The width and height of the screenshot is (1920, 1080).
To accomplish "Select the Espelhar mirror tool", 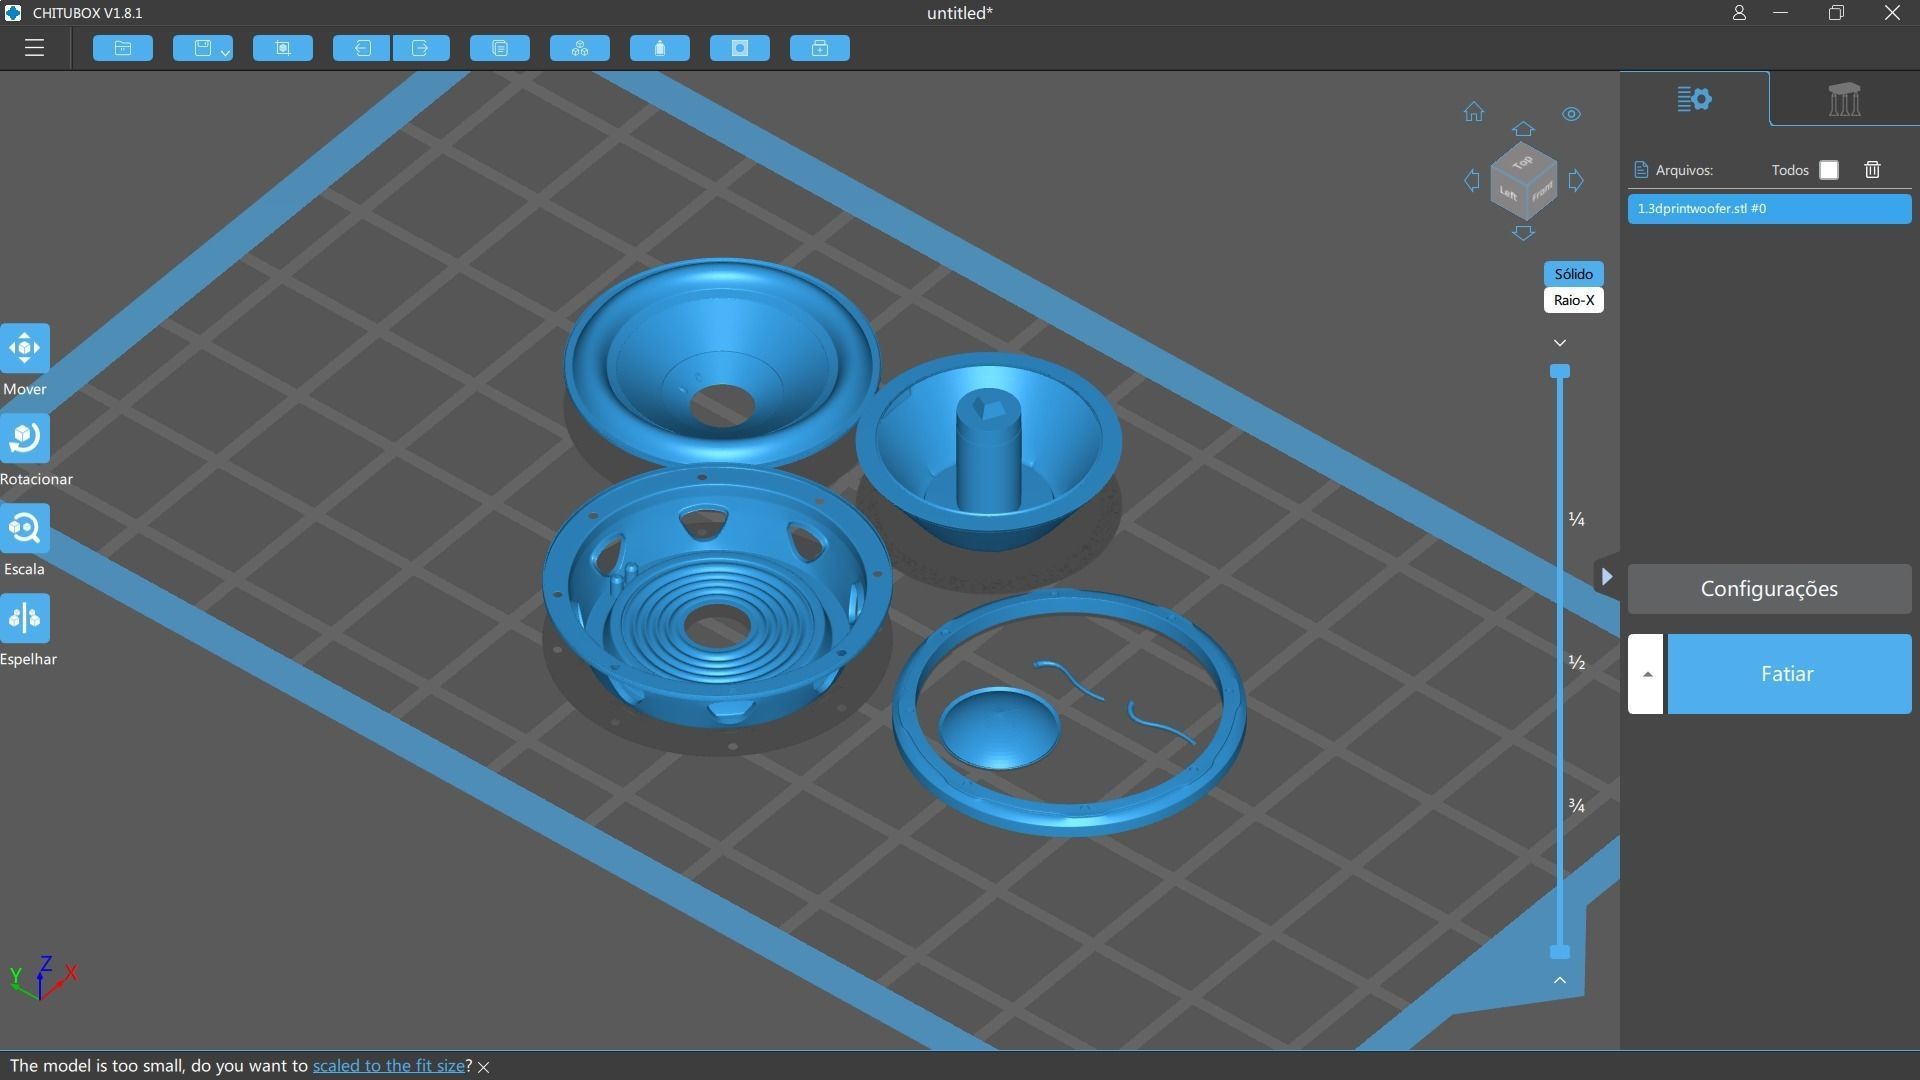I will click(x=25, y=618).
